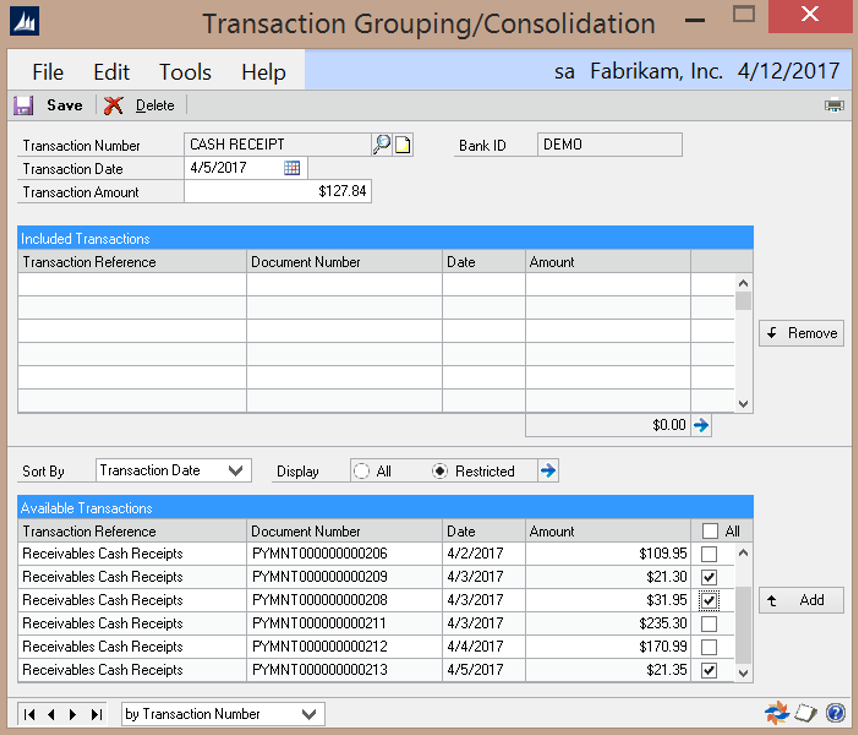The image size is (858, 735).
Task: Open the by Transaction Number dropdown
Action: tap(309, 714)
